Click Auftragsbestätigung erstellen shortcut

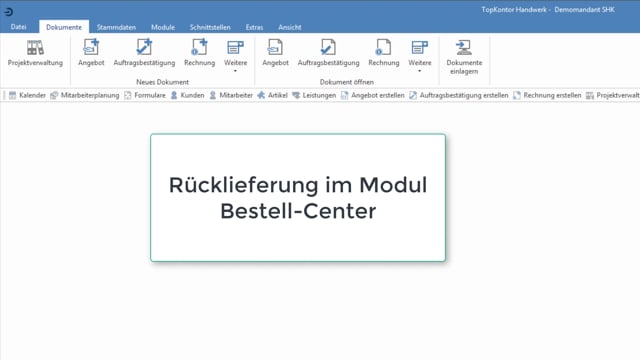[458, 95]
